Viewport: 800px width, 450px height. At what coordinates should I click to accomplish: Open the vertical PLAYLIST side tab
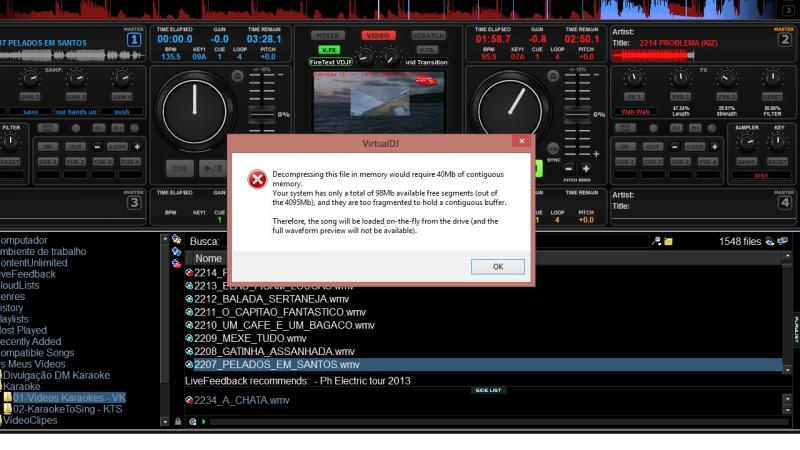click(795, 329)
